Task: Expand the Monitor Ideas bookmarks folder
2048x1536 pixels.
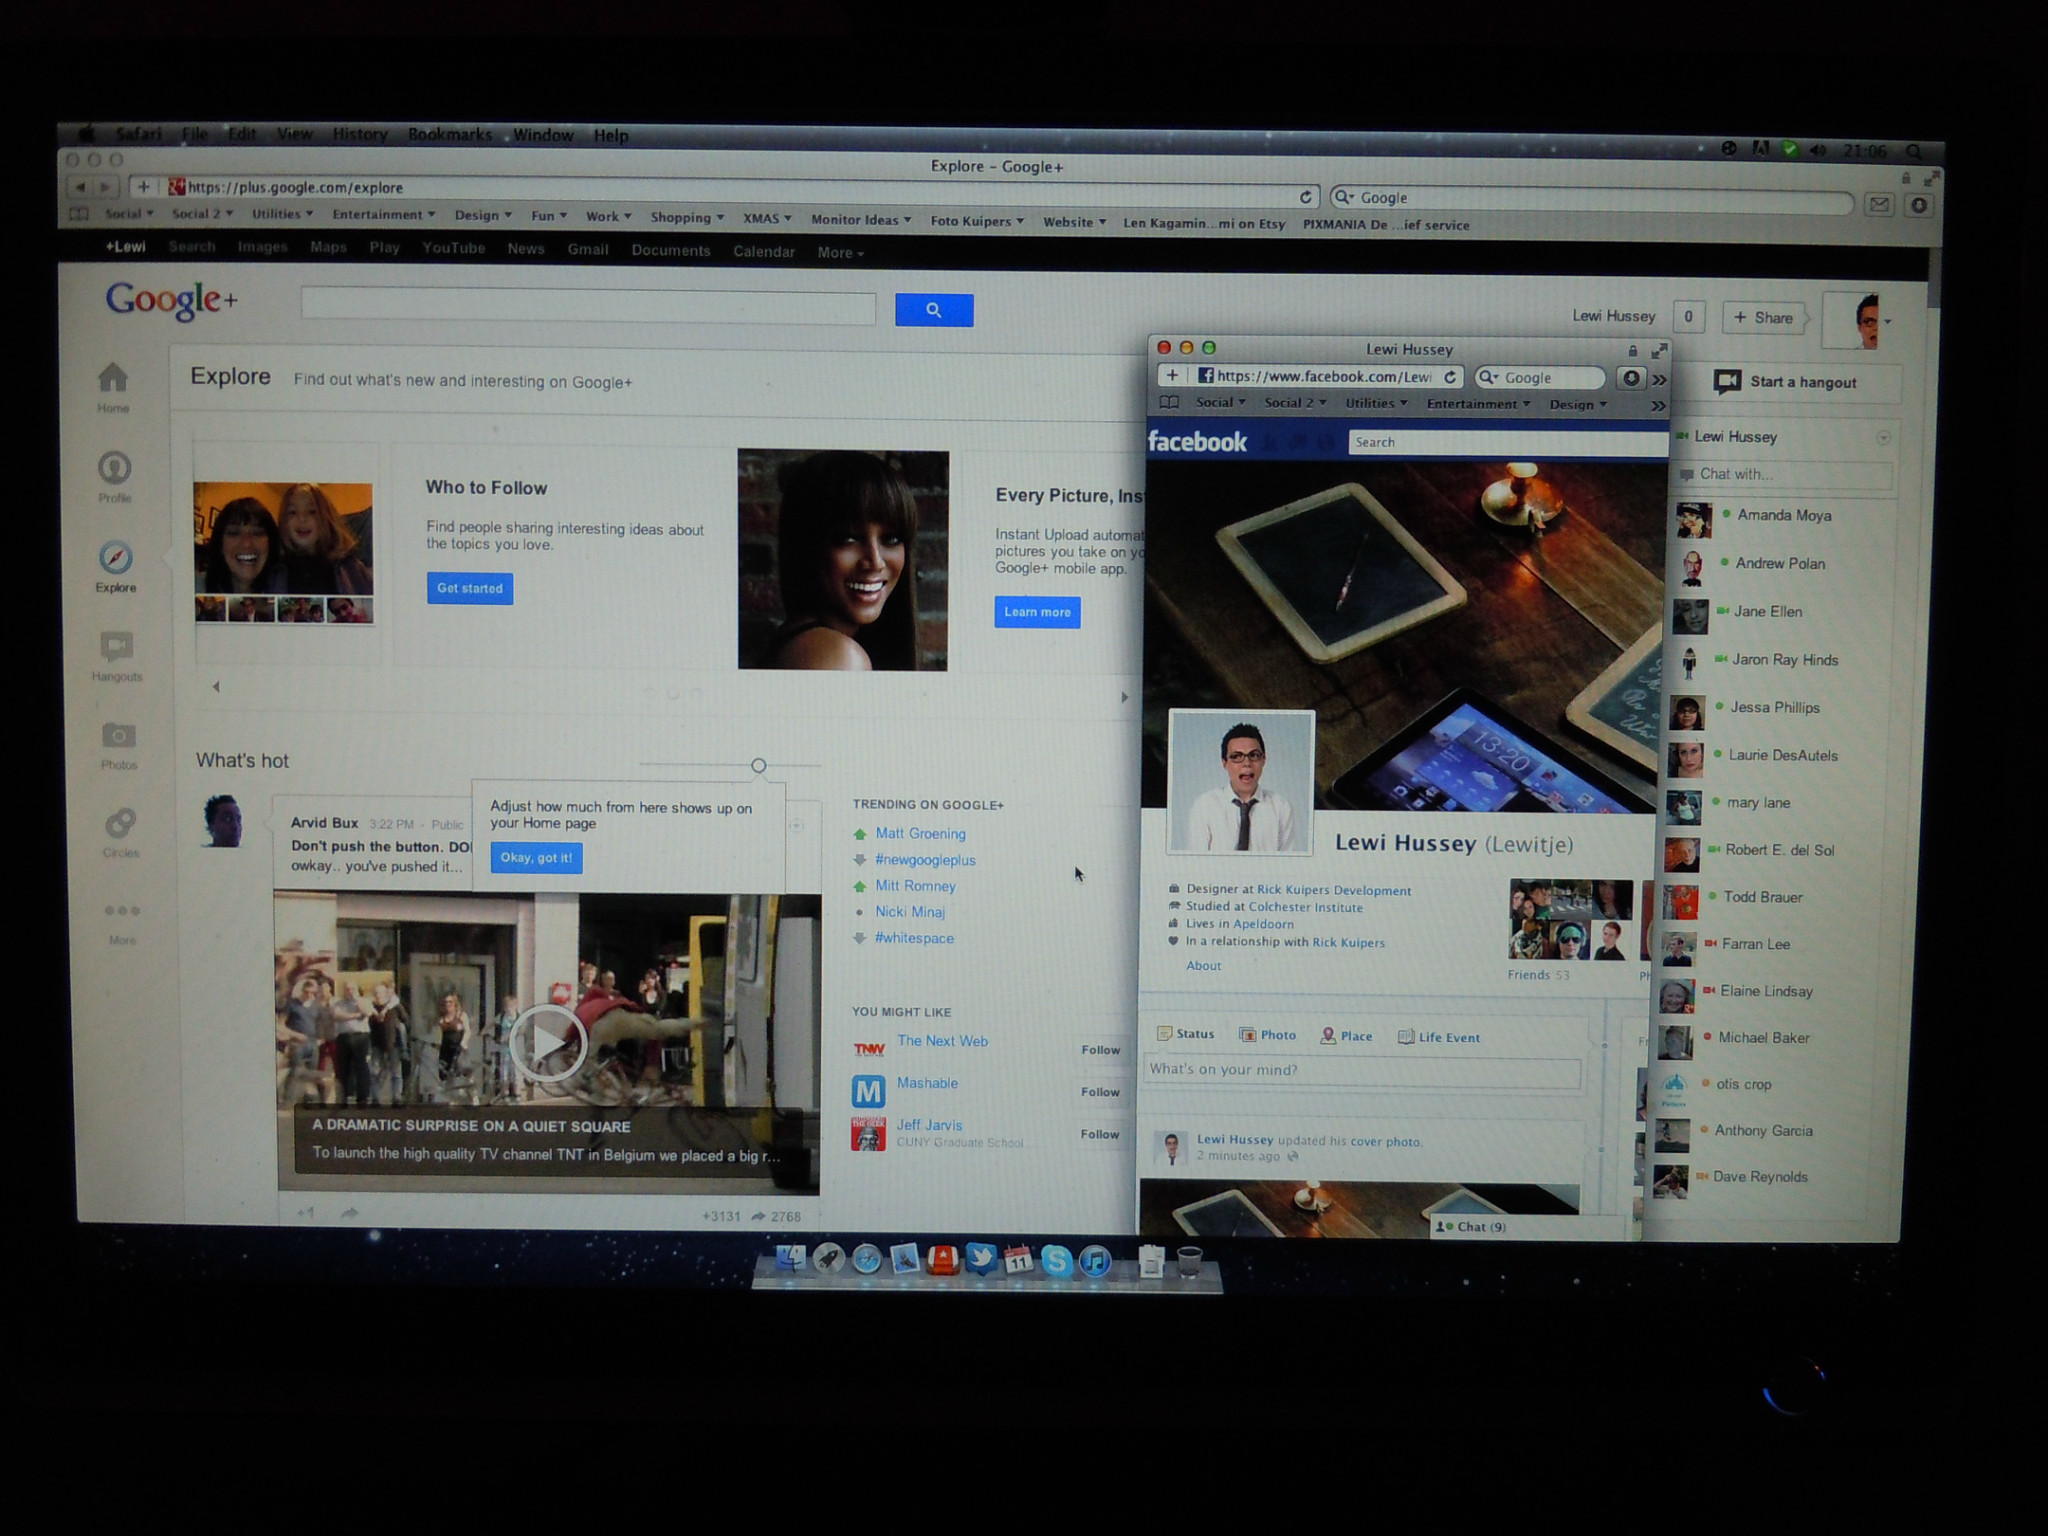Action: tap(861, 220)
